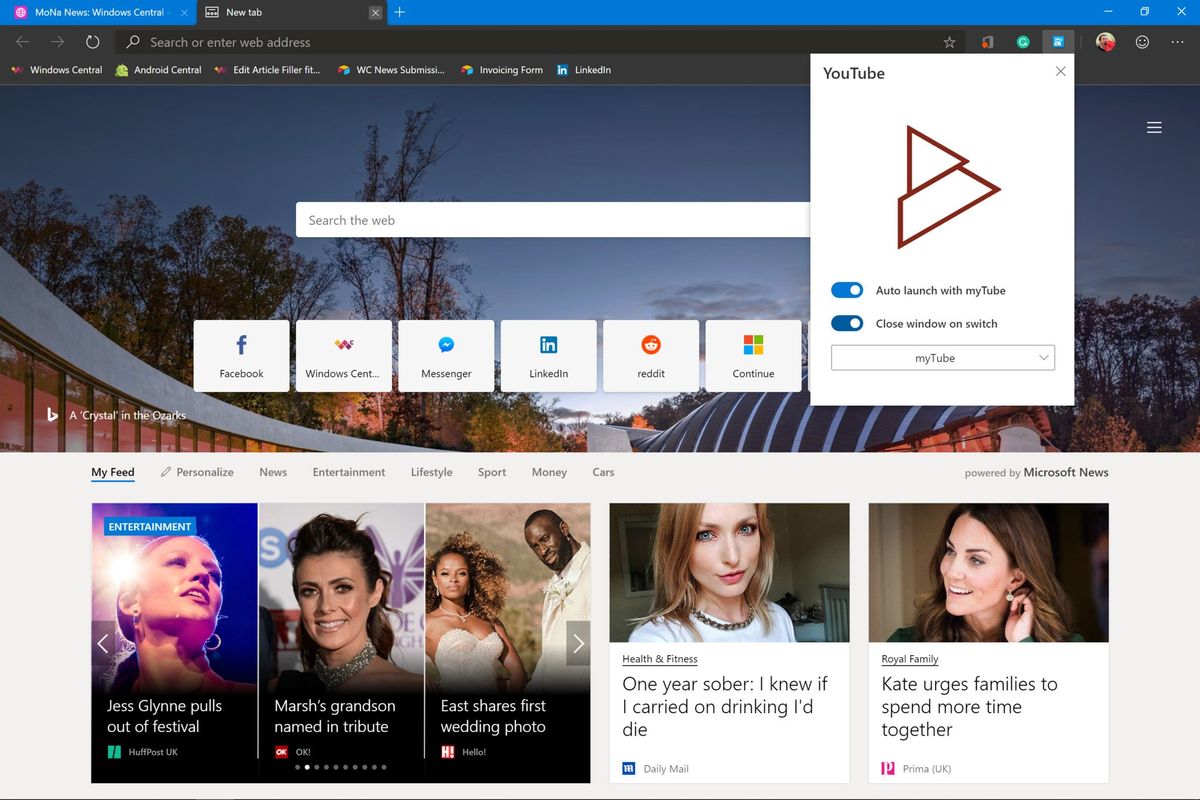Disable Auto launch with myTube

[x=847, y=290]
